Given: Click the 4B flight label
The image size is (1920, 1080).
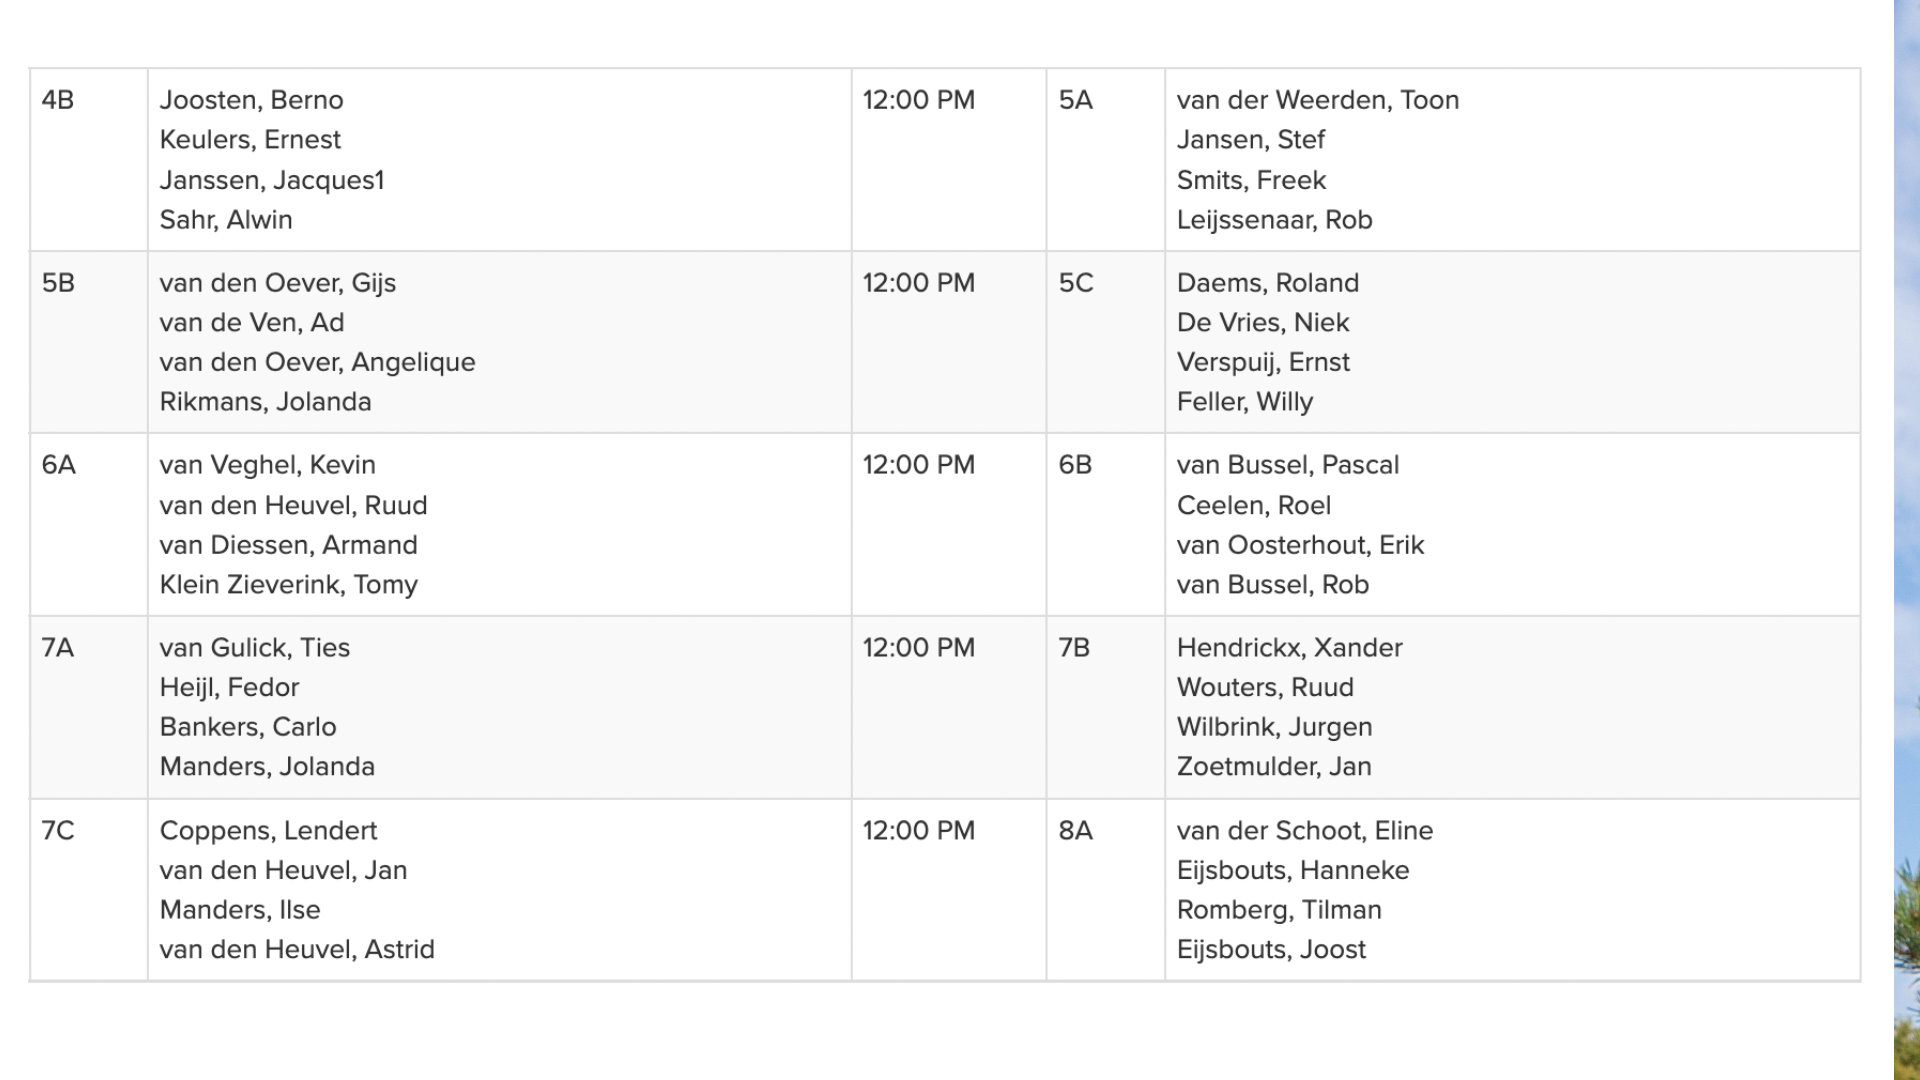Looking at the screenshot, I should click(58, 100).
